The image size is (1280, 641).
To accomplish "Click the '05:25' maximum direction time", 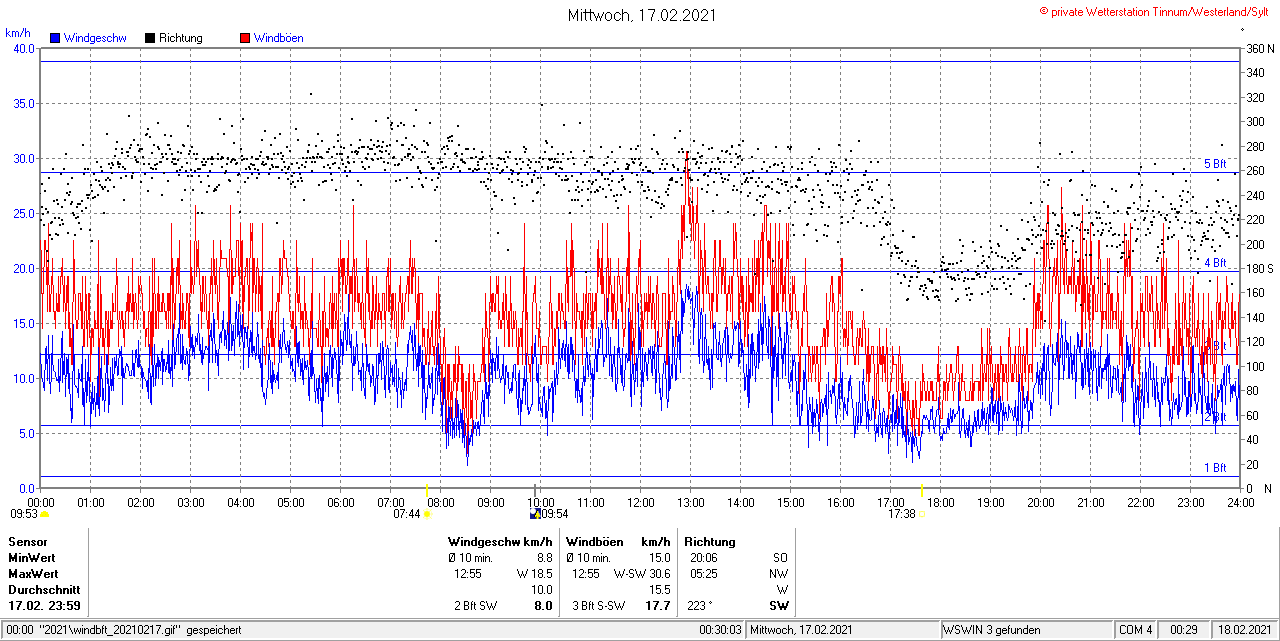I will (704, 574).
